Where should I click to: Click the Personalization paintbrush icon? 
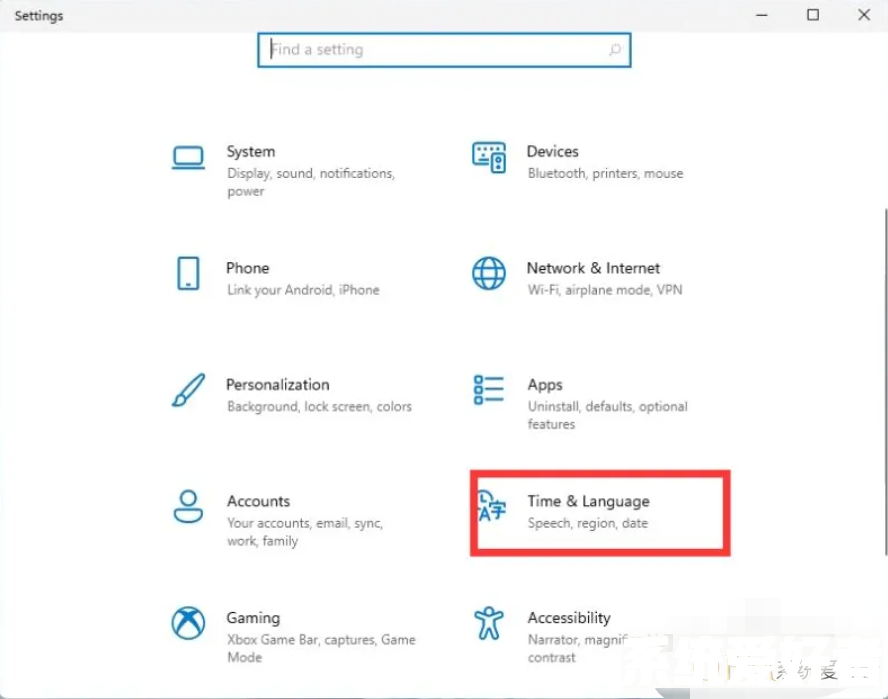tap(188, 390)
